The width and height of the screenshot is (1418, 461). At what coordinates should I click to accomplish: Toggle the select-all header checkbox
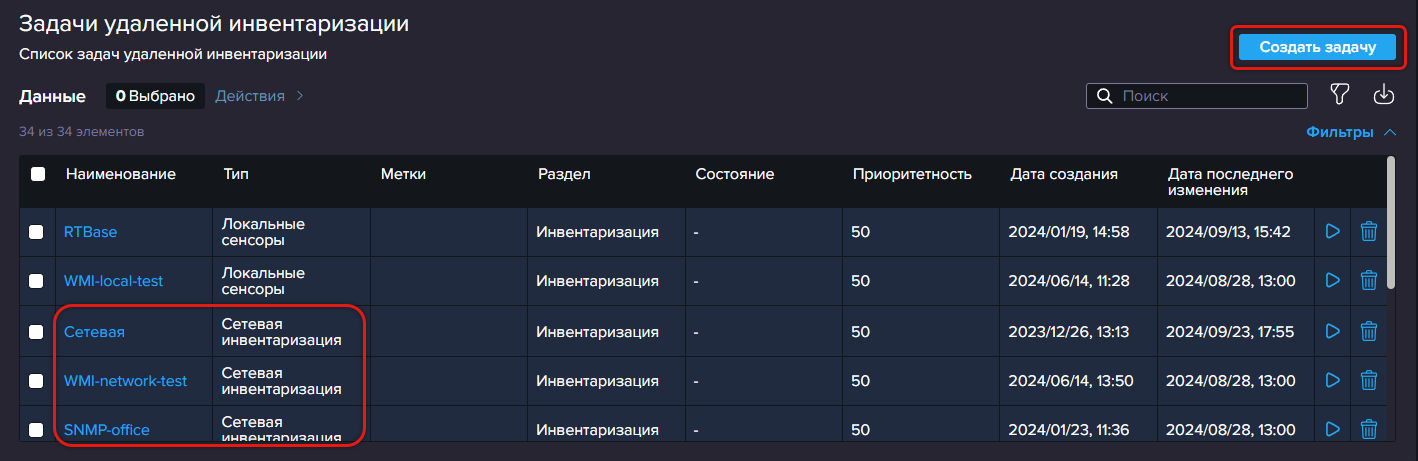(x=38, y=174)
